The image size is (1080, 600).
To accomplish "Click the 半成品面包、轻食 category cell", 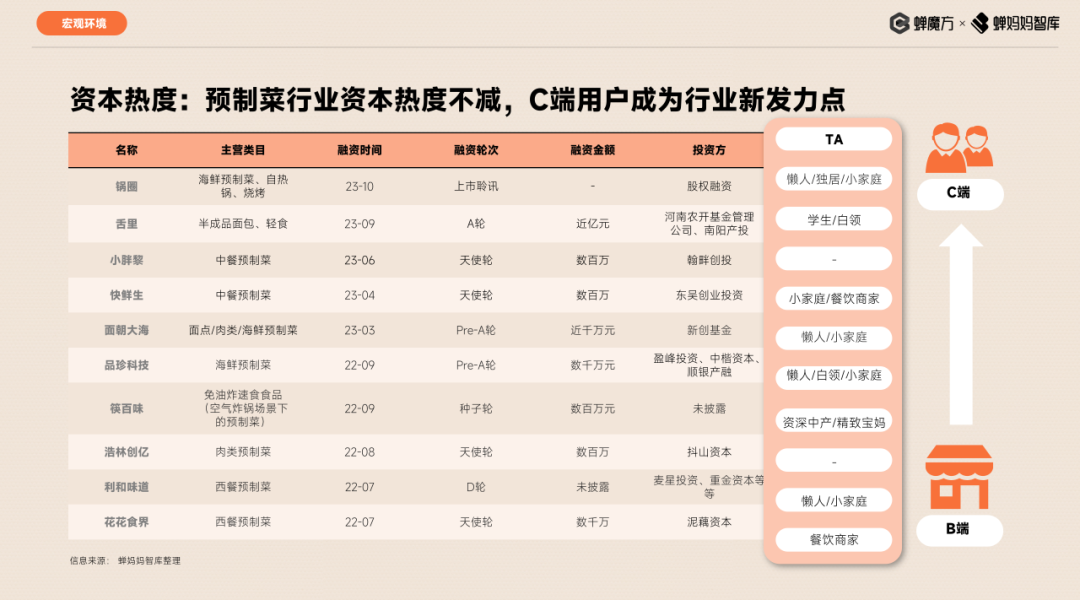I will 243,224.
